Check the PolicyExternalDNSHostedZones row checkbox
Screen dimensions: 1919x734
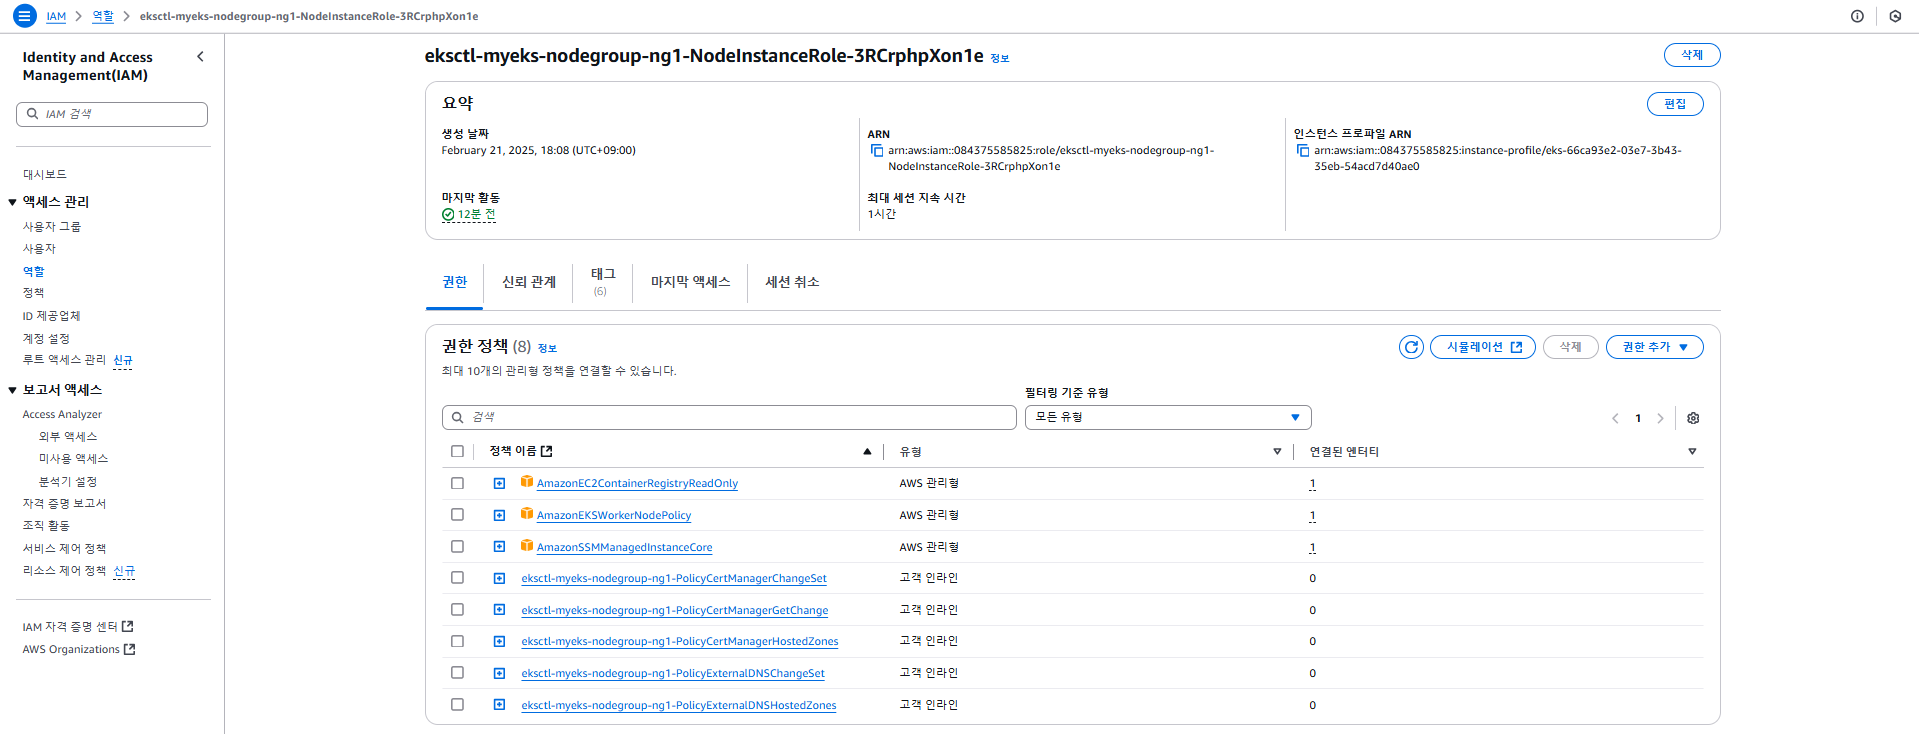457,705
